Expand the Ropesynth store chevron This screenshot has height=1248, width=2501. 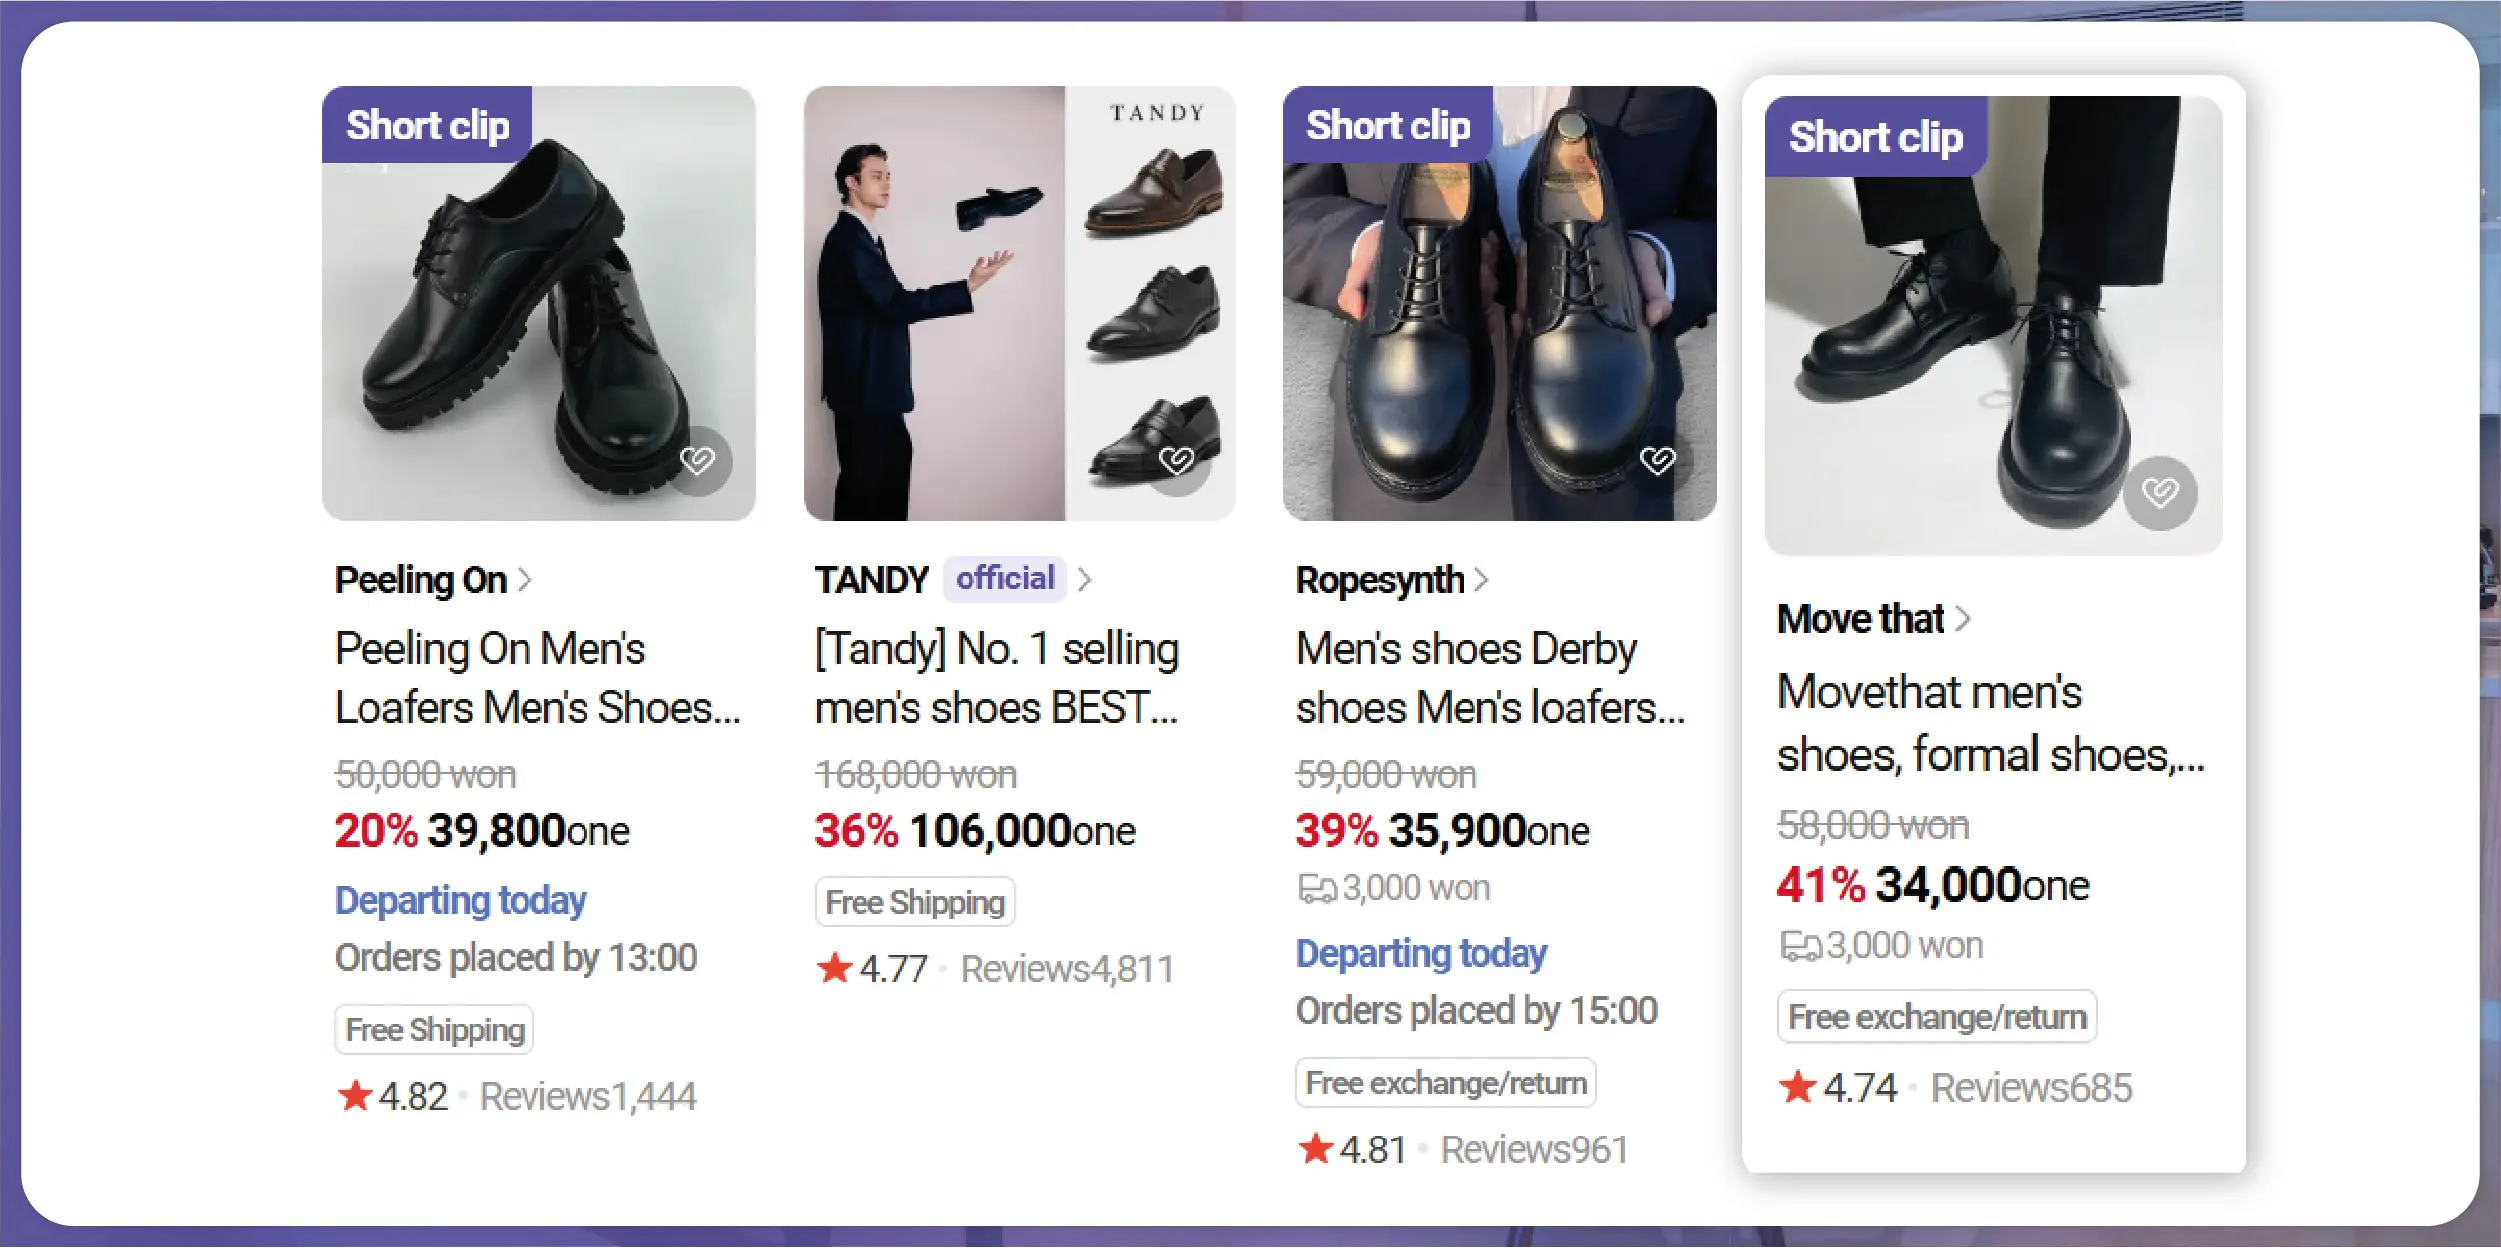pyautogui.click(x=1481, y=580)
